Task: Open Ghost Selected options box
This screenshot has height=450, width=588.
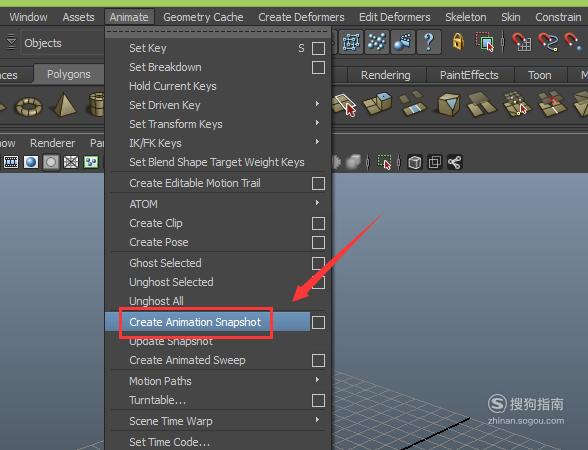Action: pos(318,263)
